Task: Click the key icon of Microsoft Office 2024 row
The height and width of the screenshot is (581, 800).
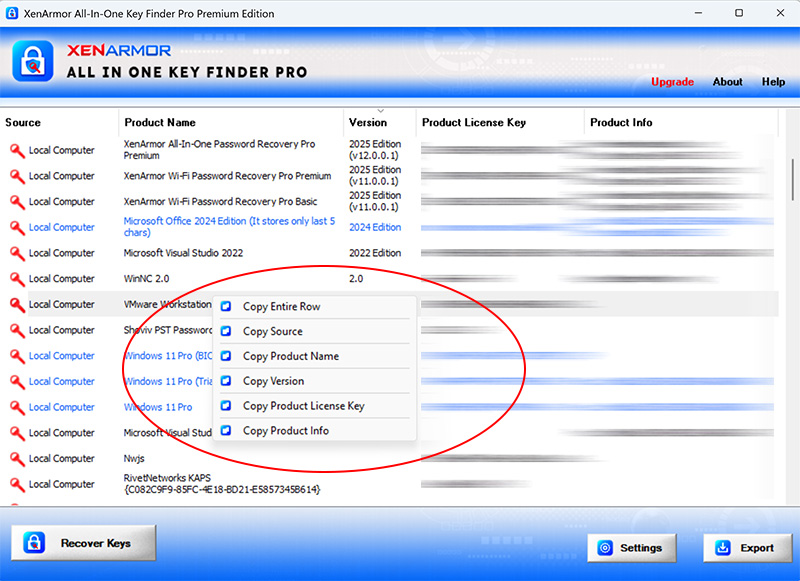Action: coord(17,227)
